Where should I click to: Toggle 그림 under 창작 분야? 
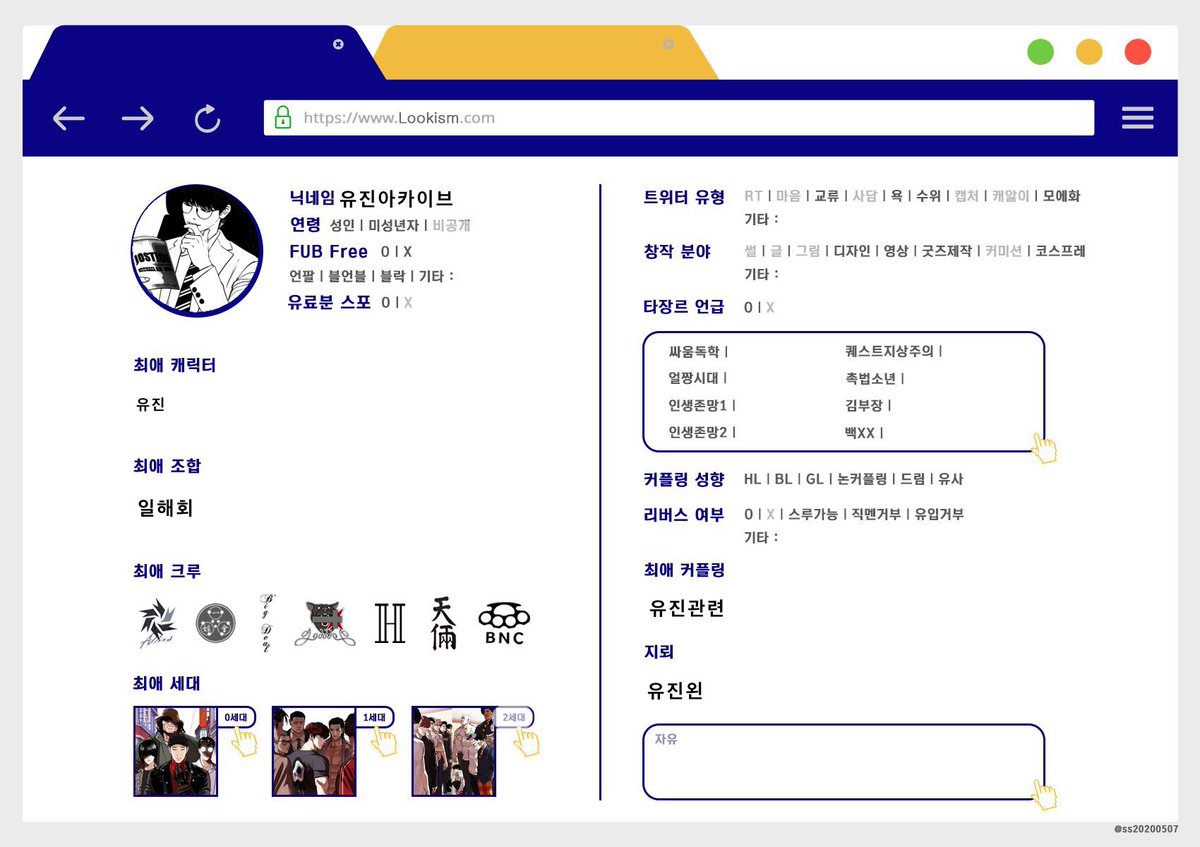pyautogui.click(x=808, y=251)
